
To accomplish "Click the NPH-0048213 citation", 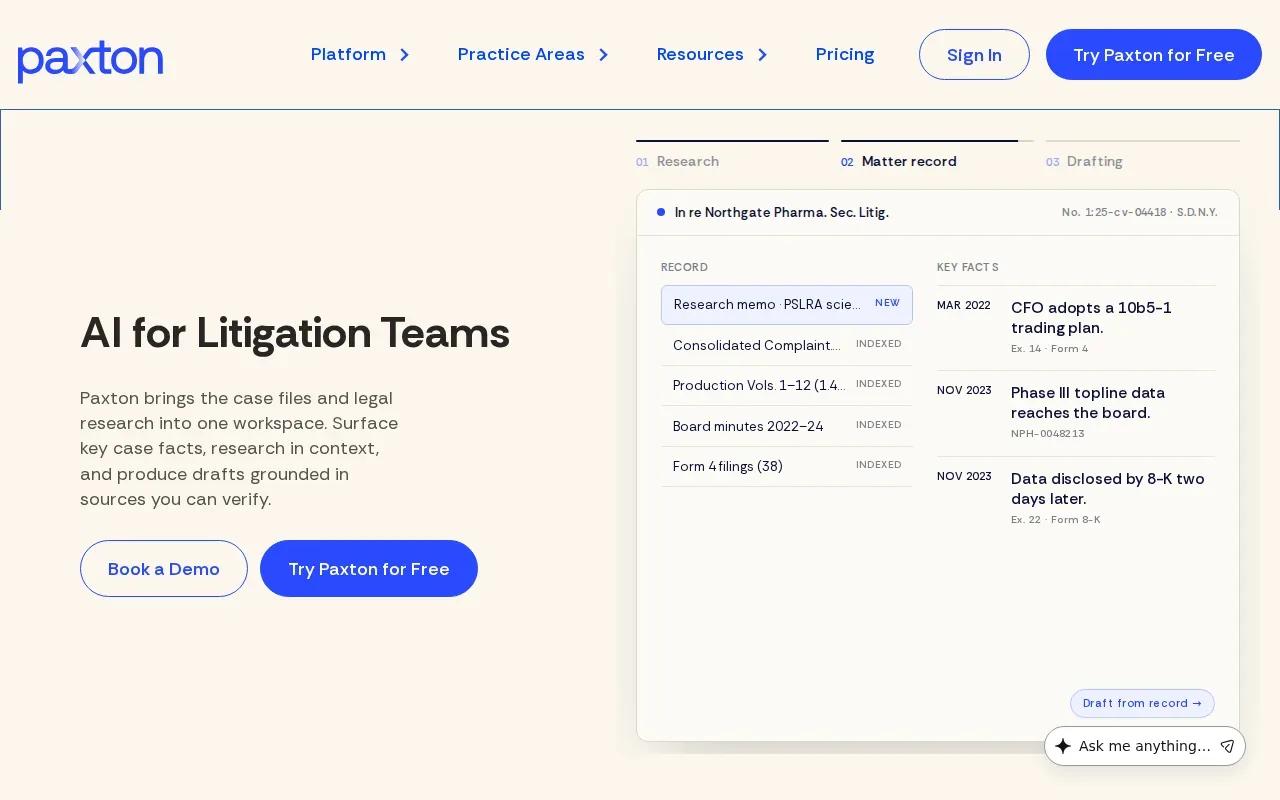I will (1048, 433).
